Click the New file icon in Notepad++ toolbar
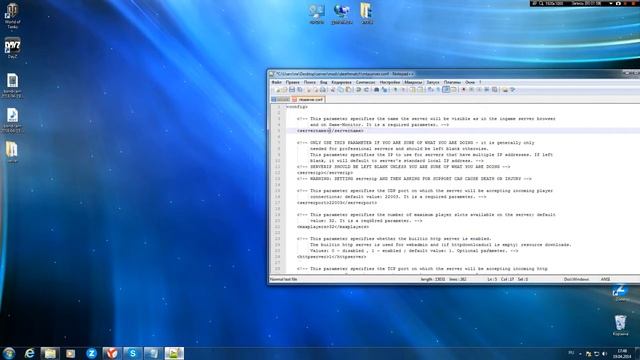This screenshot has height=360, width=640. [278, 89]
